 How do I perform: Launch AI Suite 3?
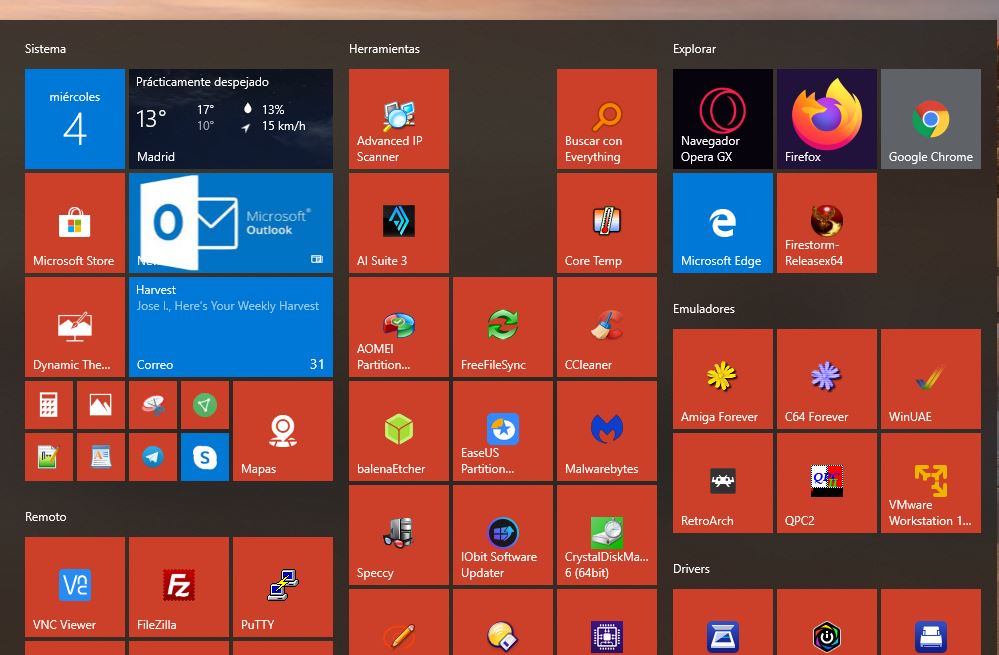tap(399, 223)
